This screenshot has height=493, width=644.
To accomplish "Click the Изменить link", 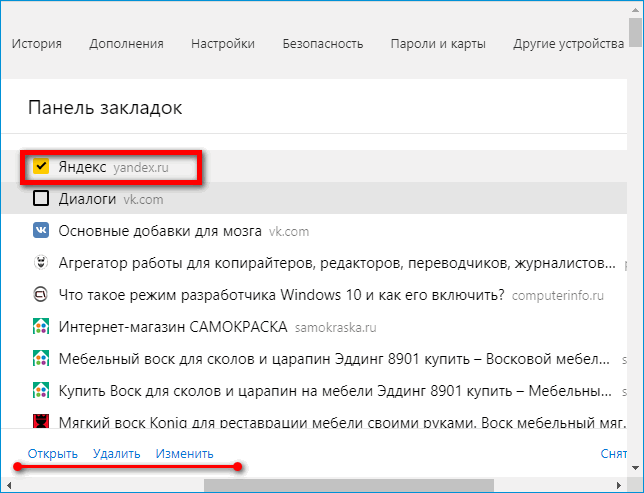I will point(184,454).
